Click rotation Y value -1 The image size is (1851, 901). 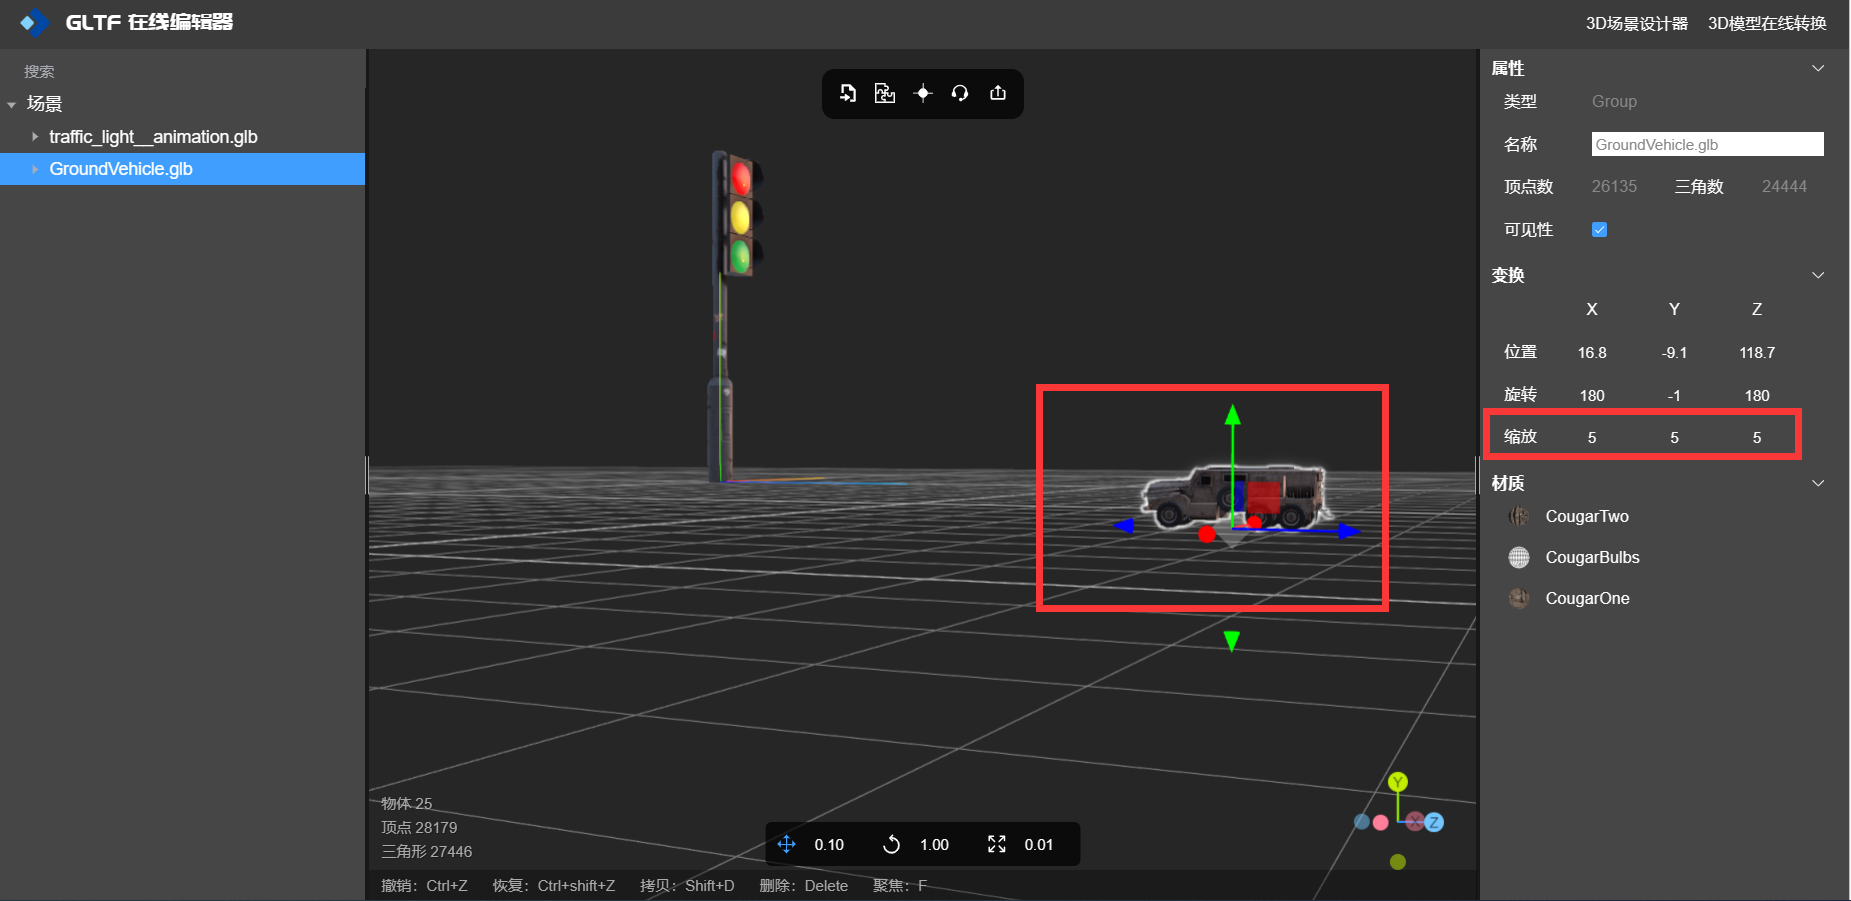[1674, 396]
